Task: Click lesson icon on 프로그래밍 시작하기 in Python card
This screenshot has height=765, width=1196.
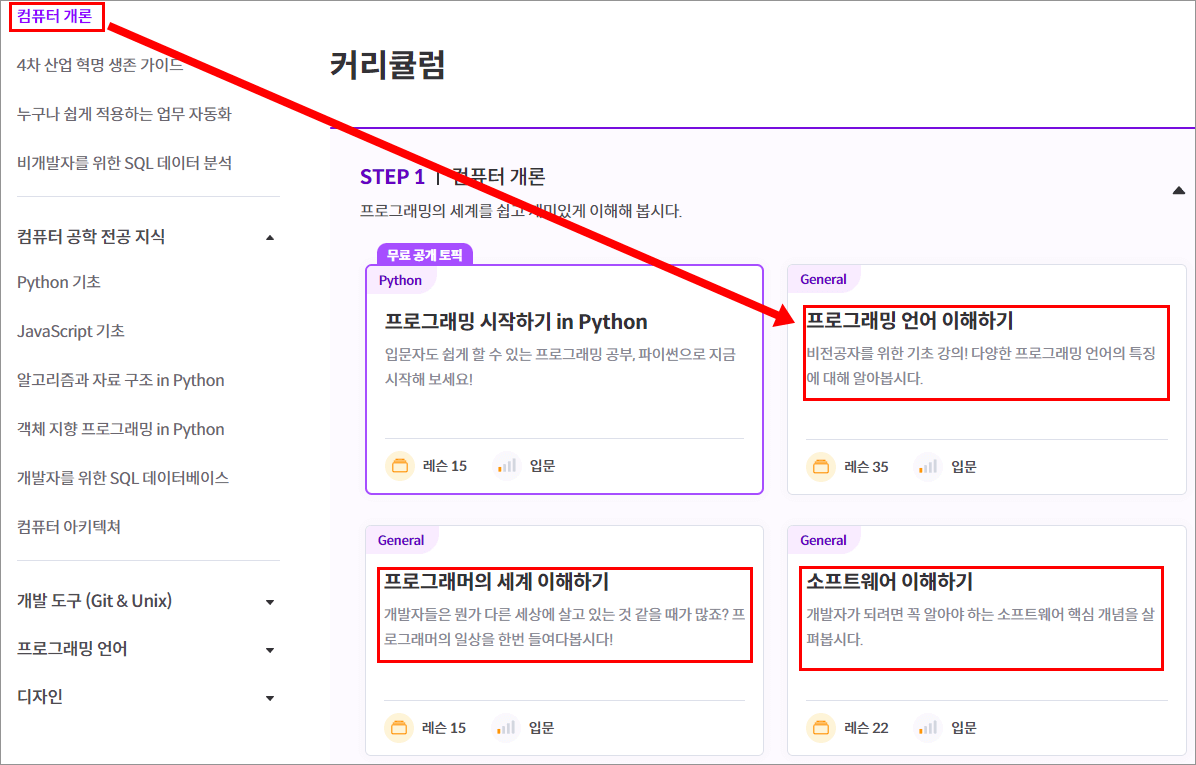Action: click(x=400, y=466)
